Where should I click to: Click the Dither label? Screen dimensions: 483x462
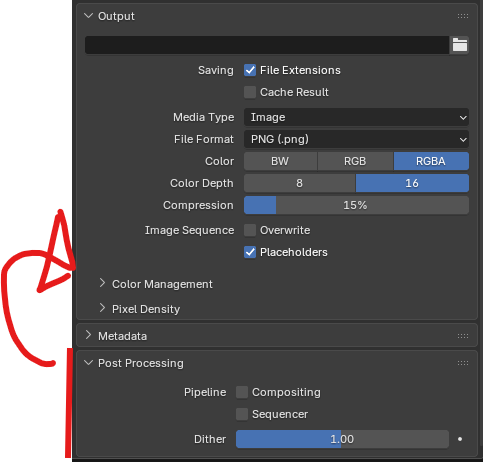point(210,439)
